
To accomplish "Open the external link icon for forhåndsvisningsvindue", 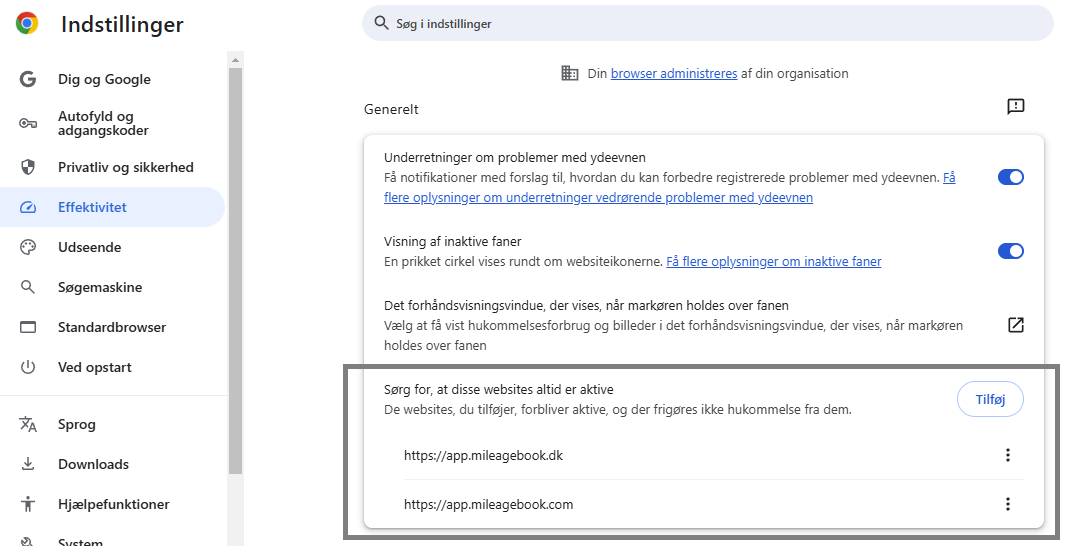I will 1016,325.
